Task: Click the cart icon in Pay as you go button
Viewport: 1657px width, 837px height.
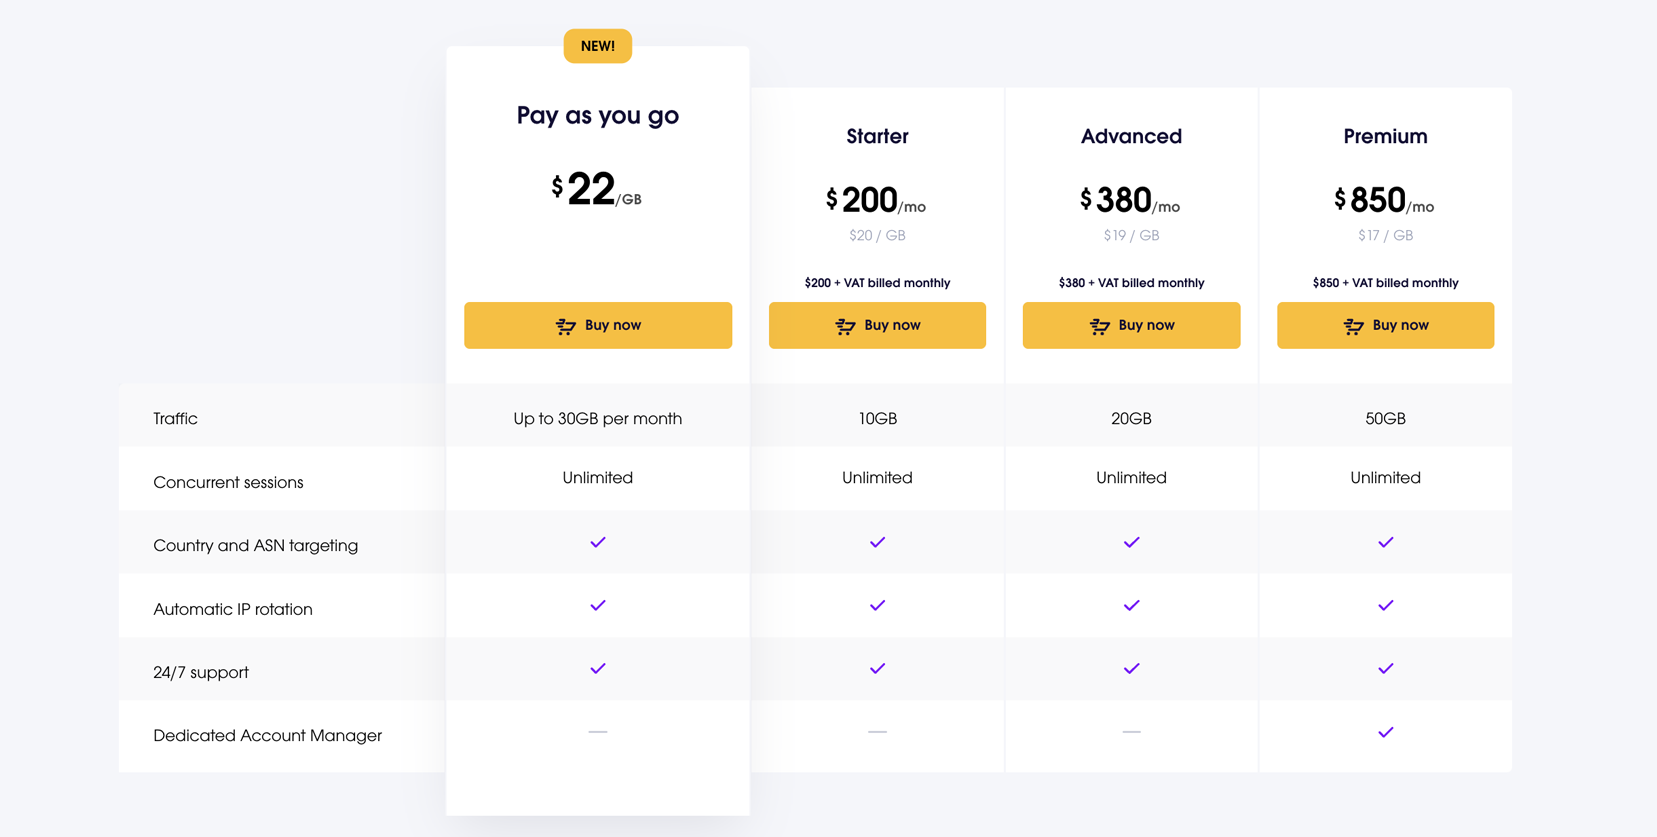Action: [x=566, y=326]
